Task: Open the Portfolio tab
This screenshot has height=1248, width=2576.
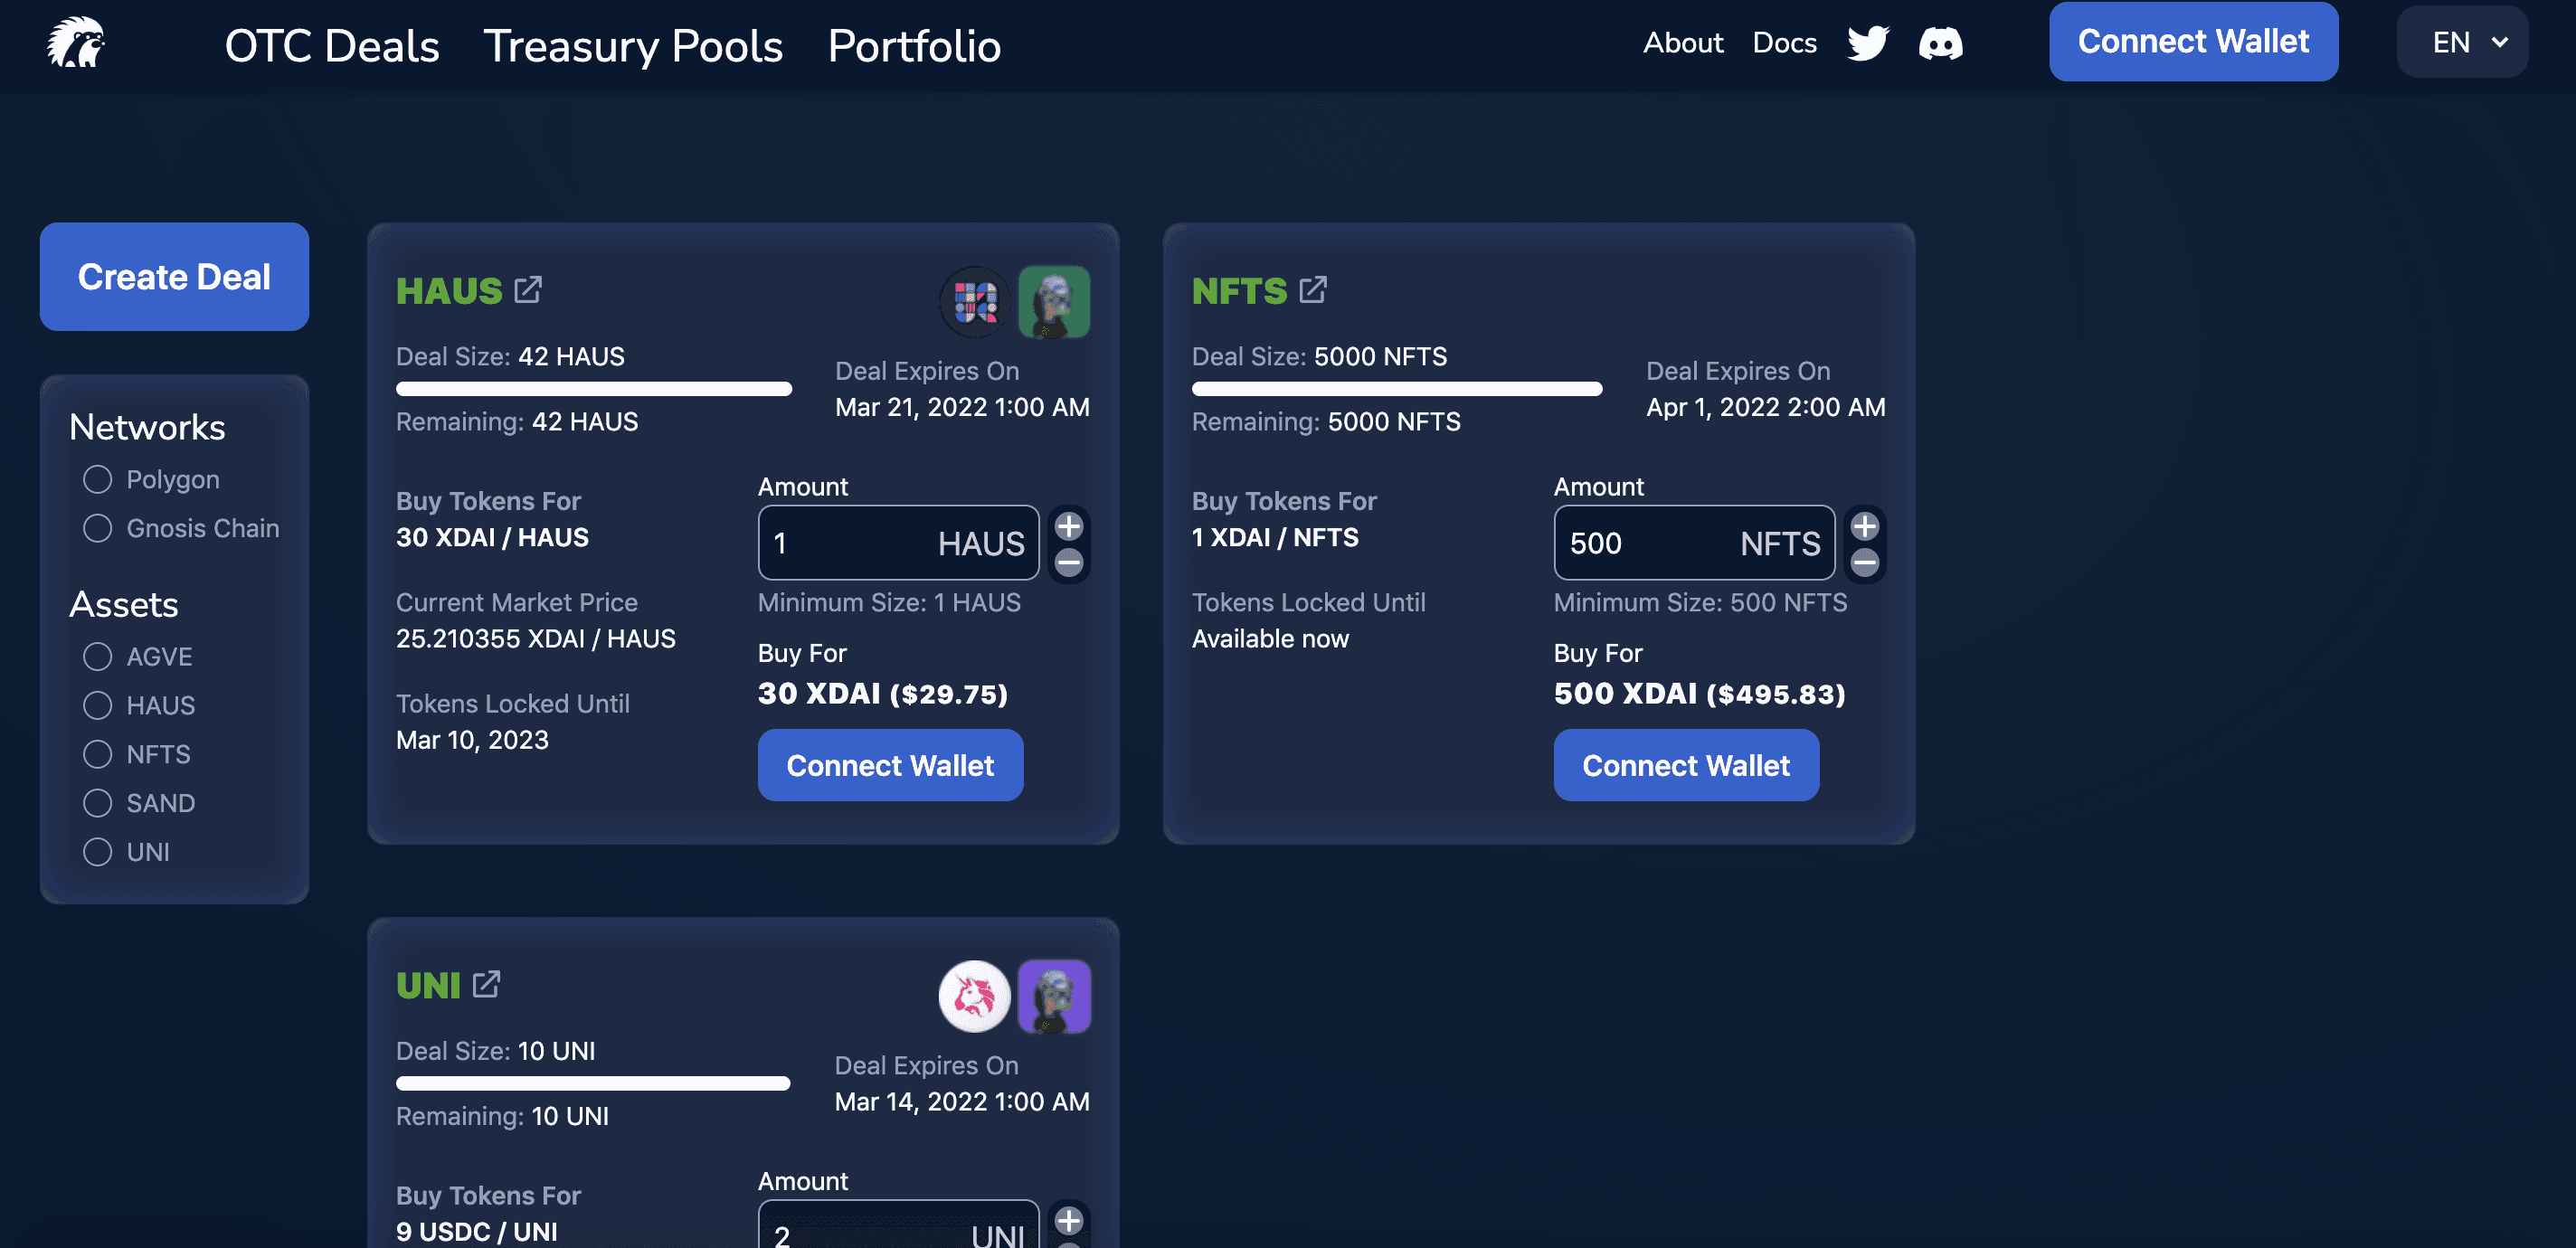Action: point(914,46)
